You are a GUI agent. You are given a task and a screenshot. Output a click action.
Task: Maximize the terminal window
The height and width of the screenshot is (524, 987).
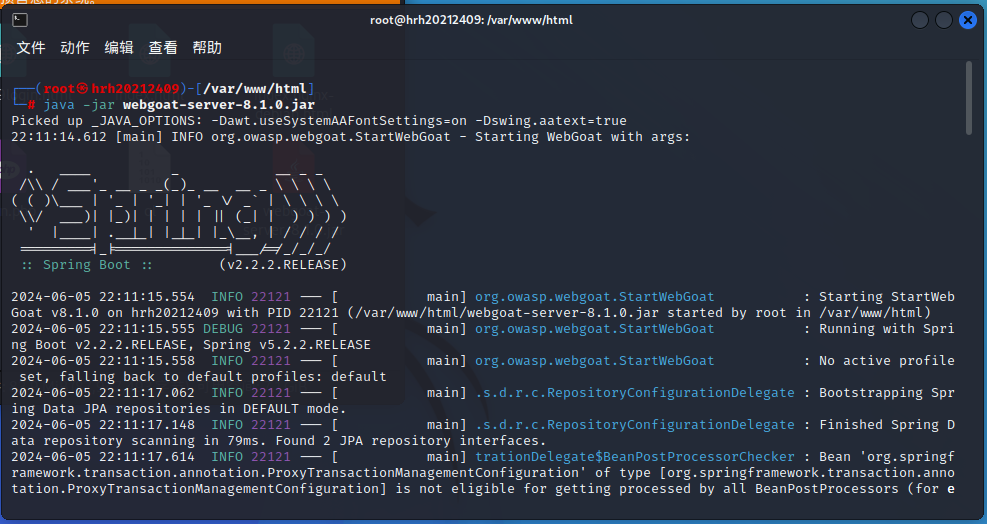944,20
